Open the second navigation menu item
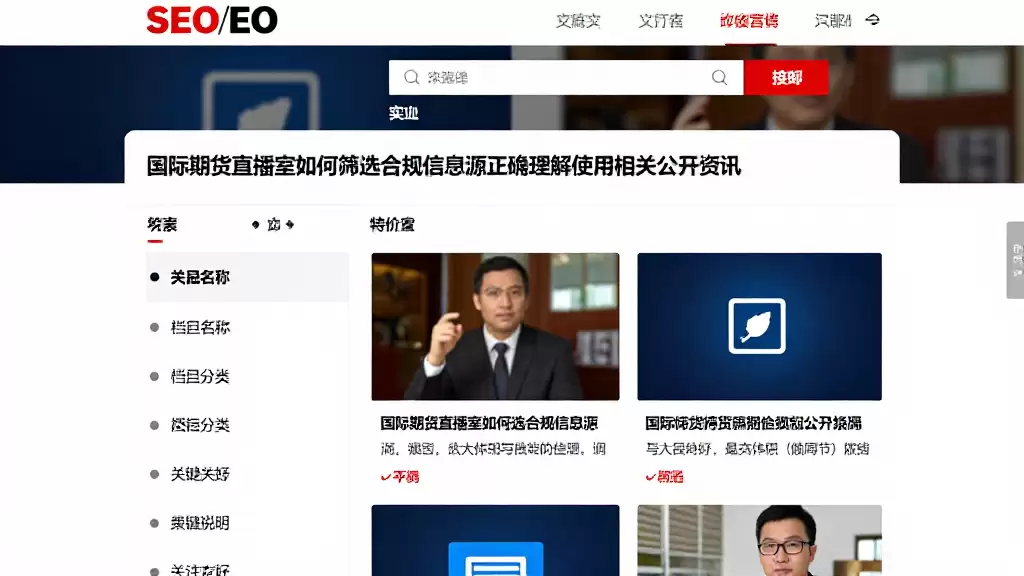The width and height of the screenshot is (1024, 576). click(660, 21)
